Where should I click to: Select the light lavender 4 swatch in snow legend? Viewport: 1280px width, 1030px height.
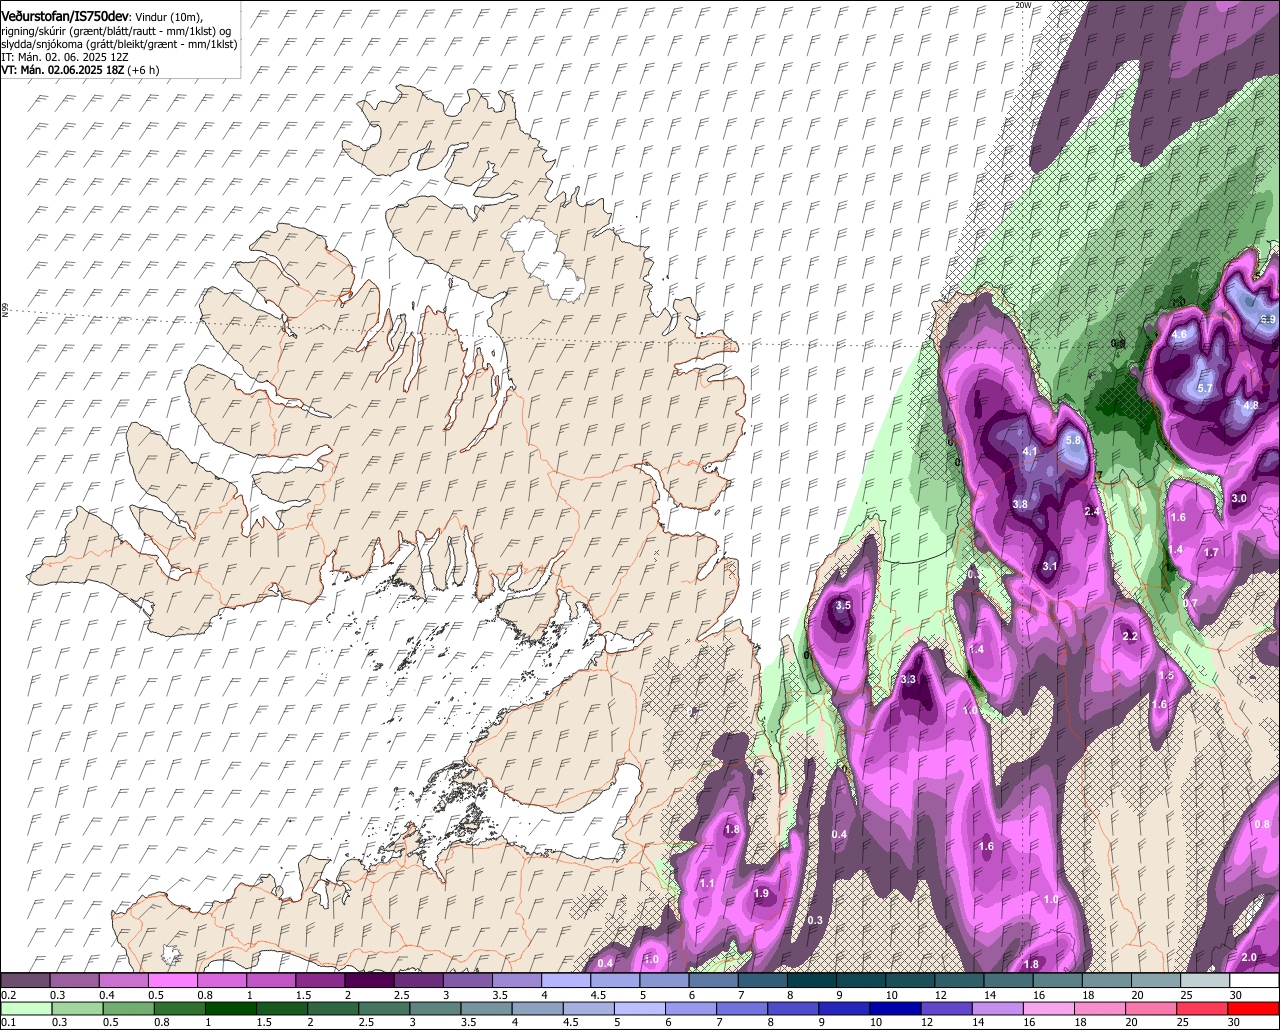pos(565,980)
